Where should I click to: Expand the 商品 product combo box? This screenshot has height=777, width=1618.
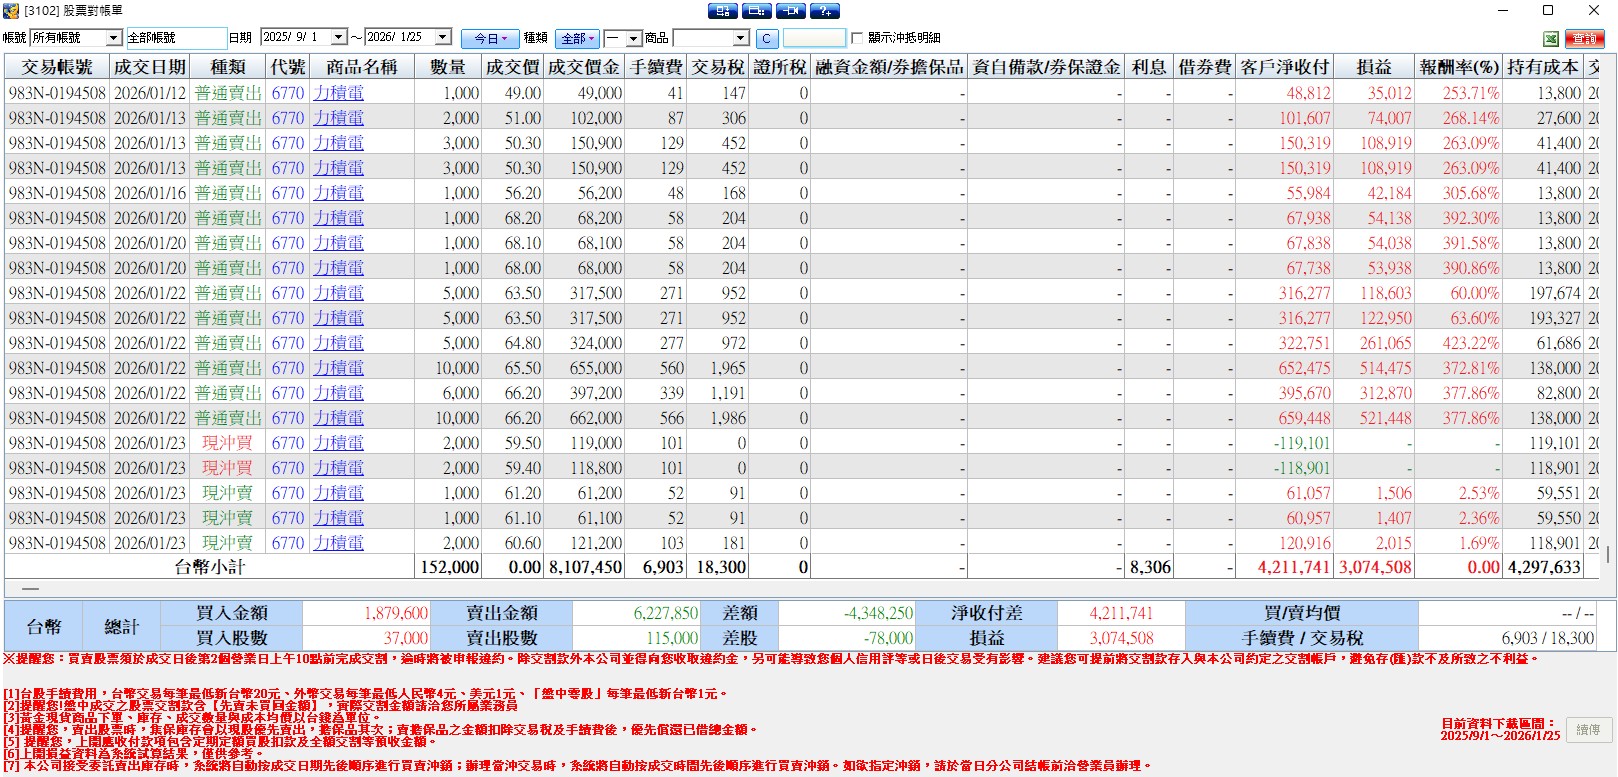tap(741, 38)
